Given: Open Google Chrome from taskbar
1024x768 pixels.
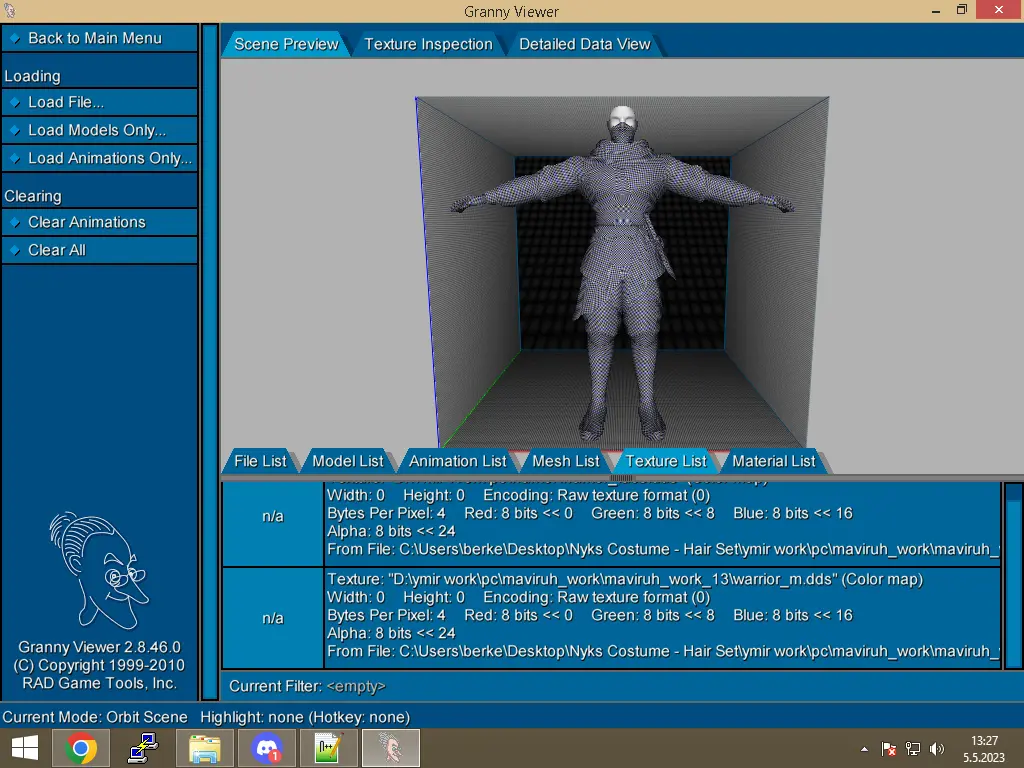Looking at the screenshot, I should click(81, 748).
